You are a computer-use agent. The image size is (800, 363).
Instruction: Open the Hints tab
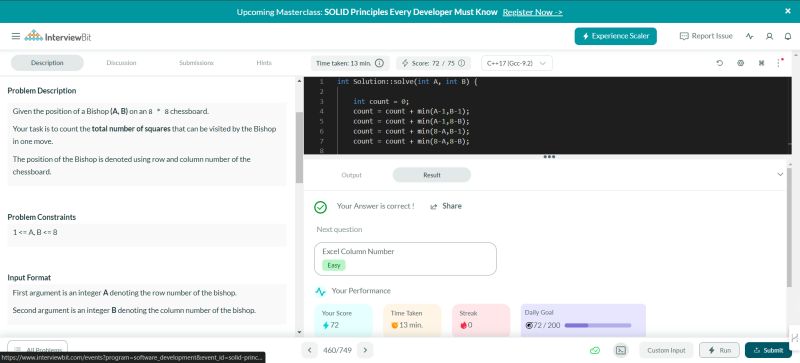pos(264,63)
